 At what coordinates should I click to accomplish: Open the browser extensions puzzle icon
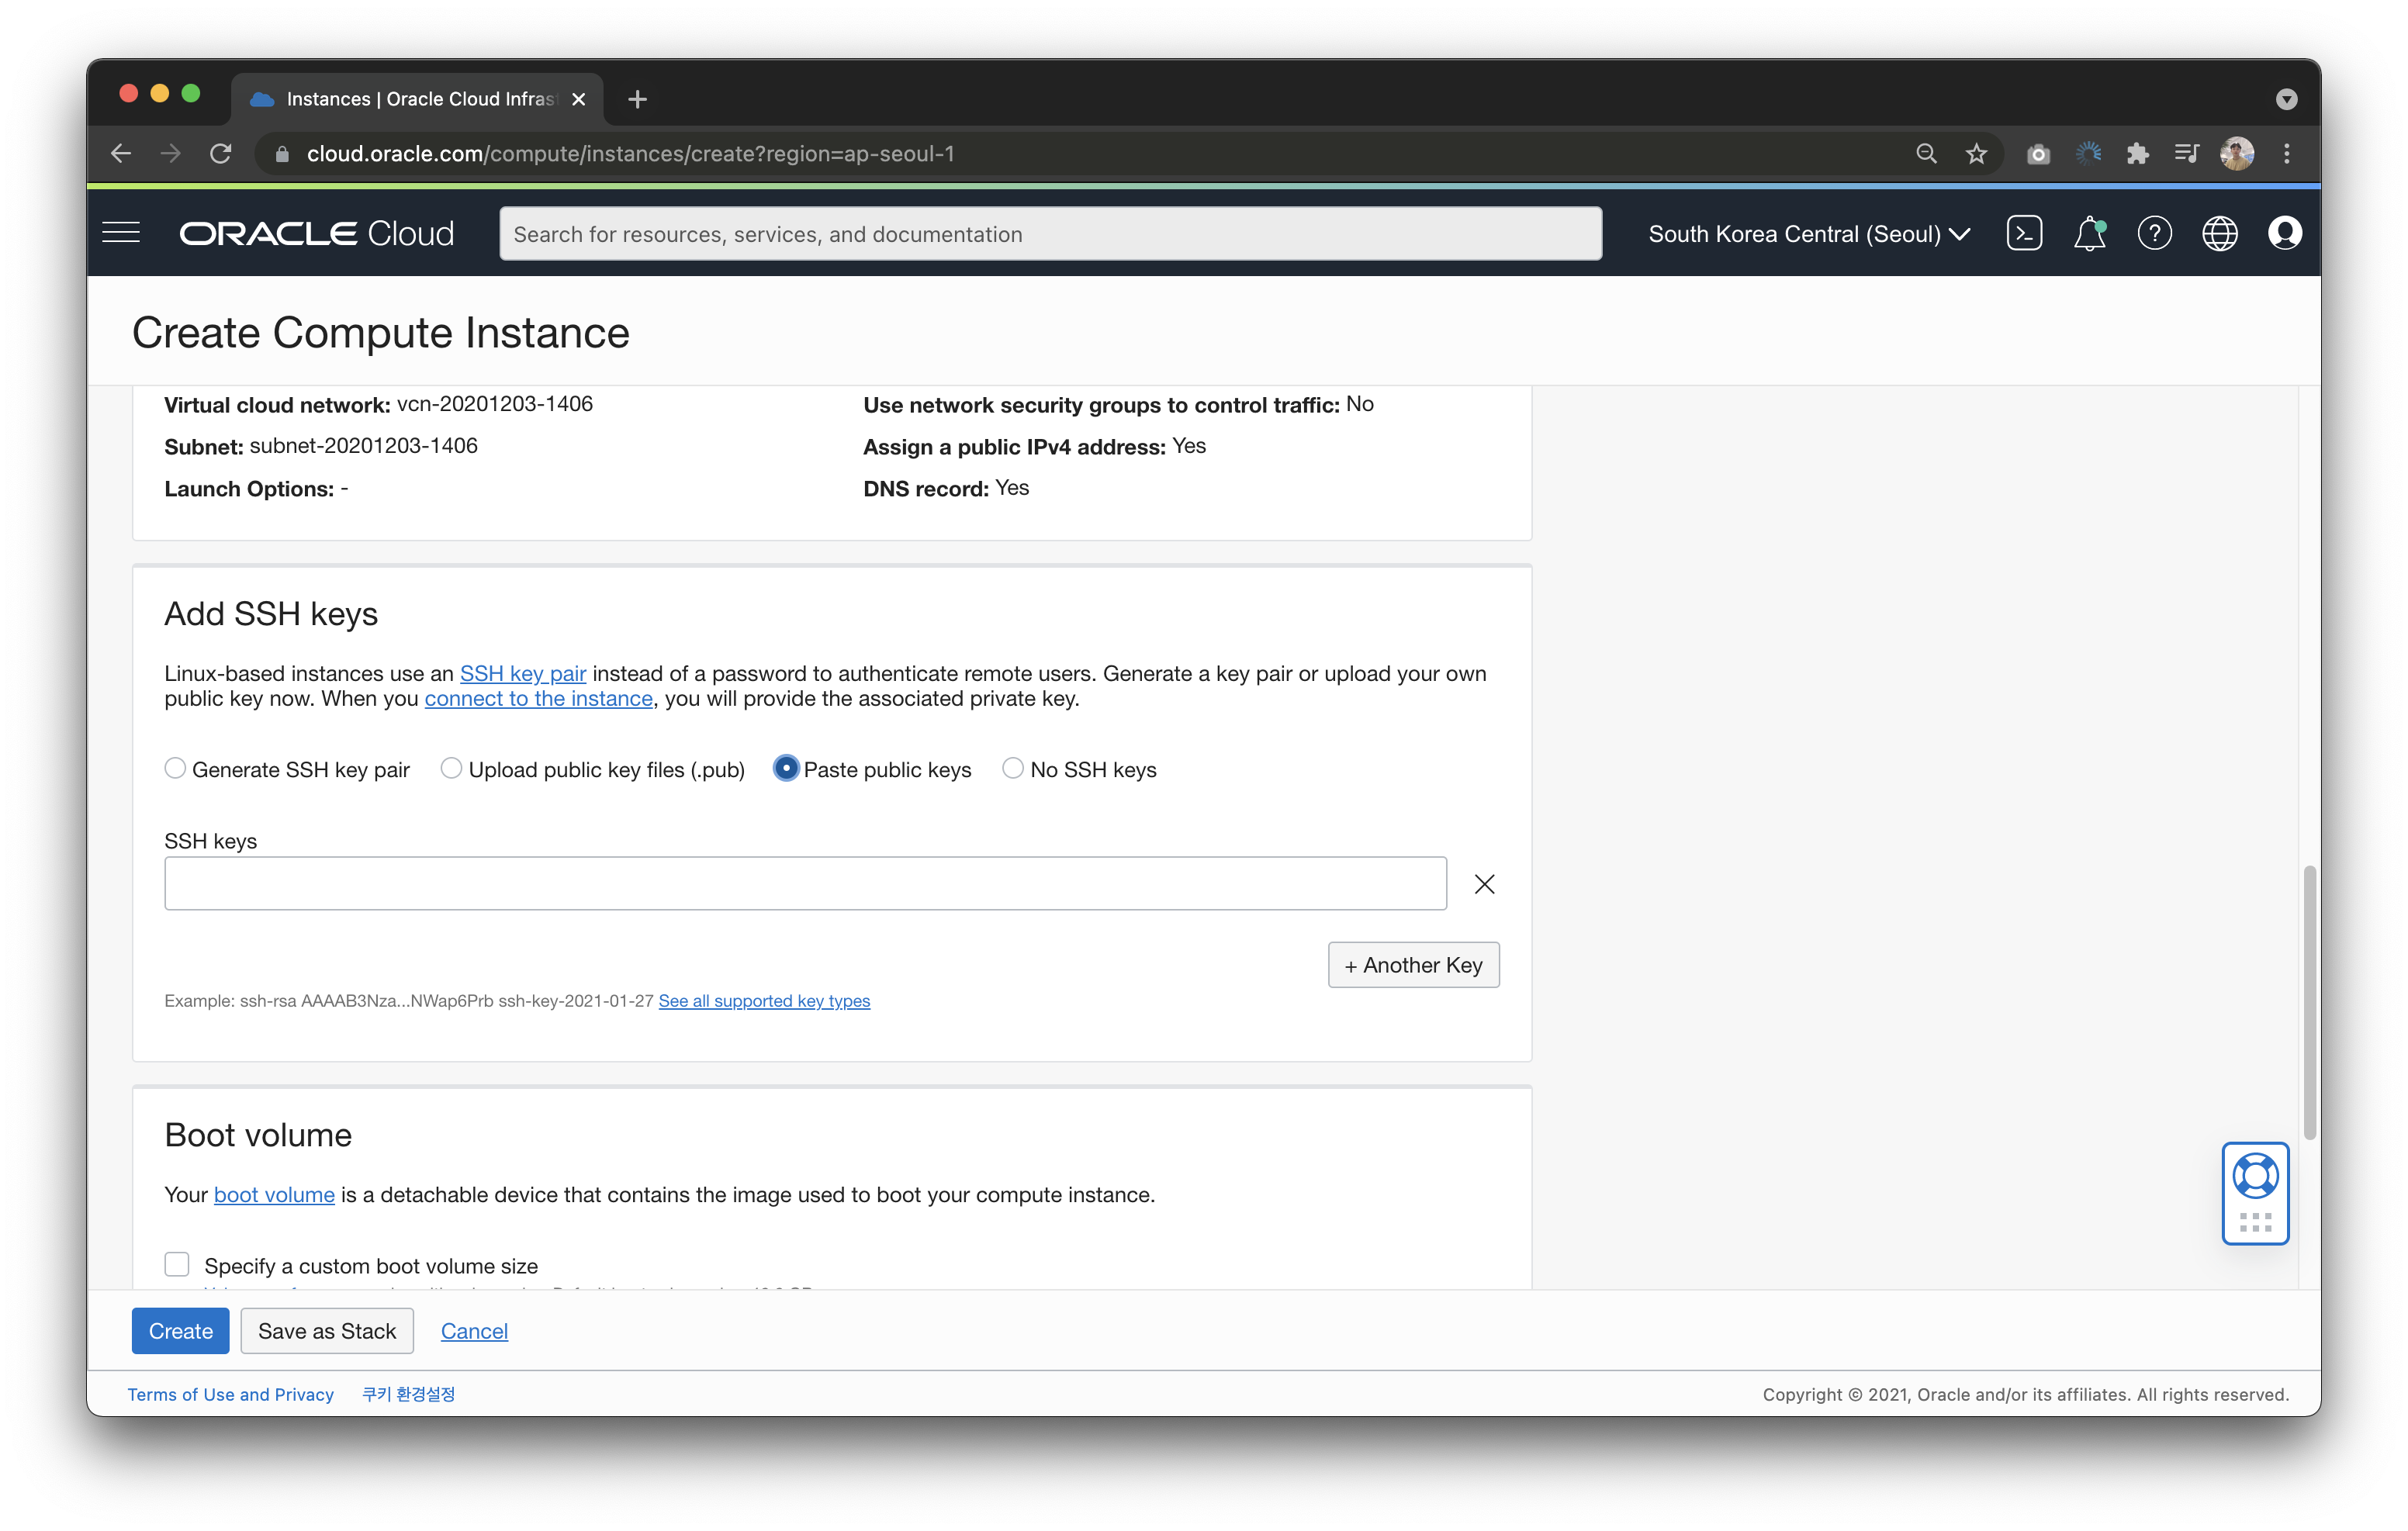(x=2137, y=153)
